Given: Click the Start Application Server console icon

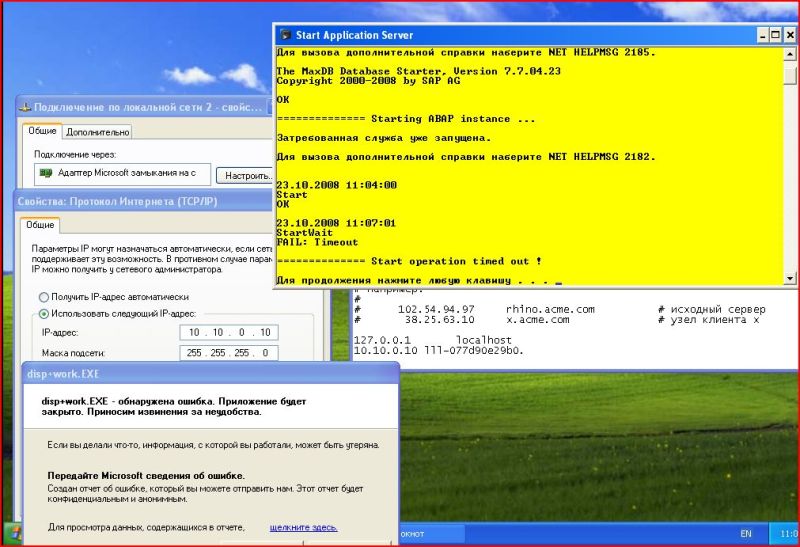Looking at the screenshot, I should 286,35.
